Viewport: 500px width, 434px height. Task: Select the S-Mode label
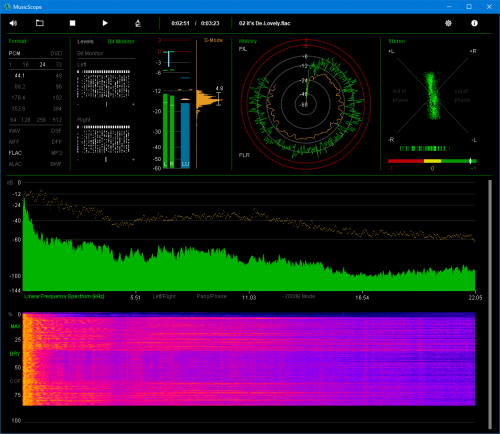(x=213, y=40)
